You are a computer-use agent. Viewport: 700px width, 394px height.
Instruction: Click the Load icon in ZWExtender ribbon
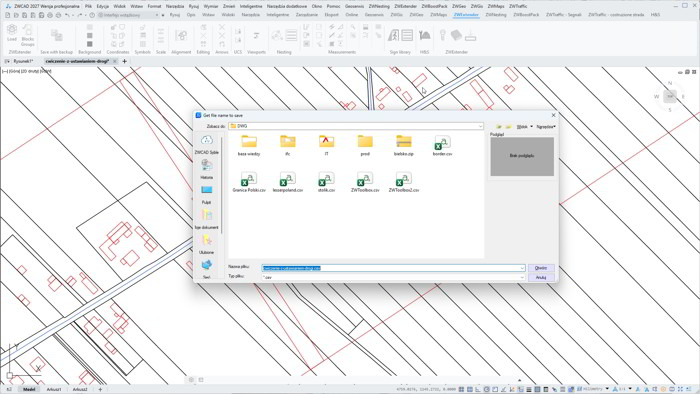coord(12,33)
